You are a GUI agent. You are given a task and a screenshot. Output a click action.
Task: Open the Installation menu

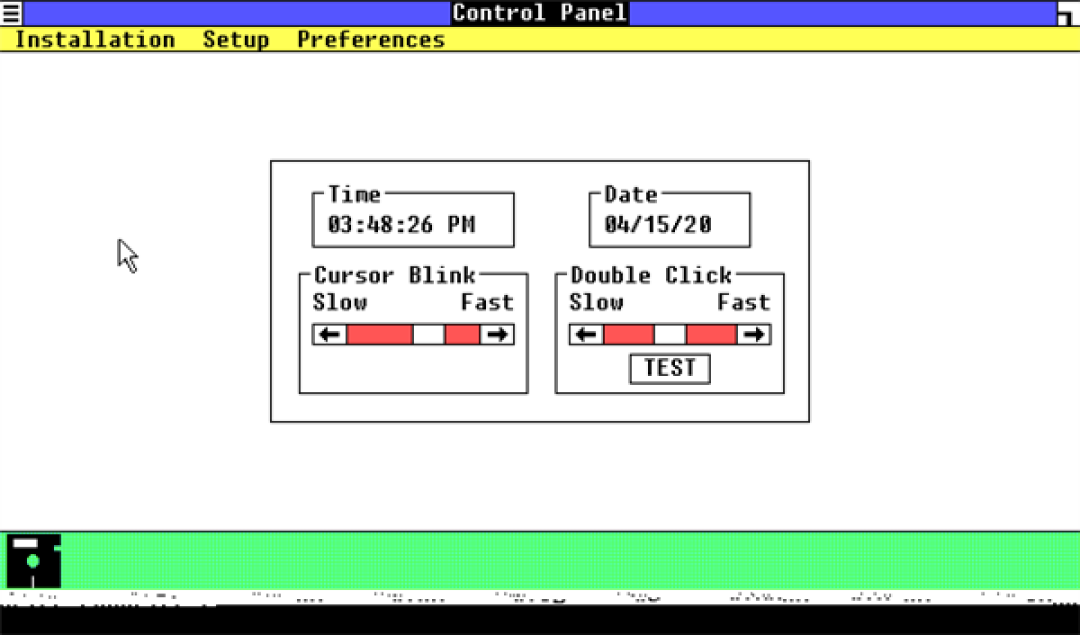tap(95, 40)
